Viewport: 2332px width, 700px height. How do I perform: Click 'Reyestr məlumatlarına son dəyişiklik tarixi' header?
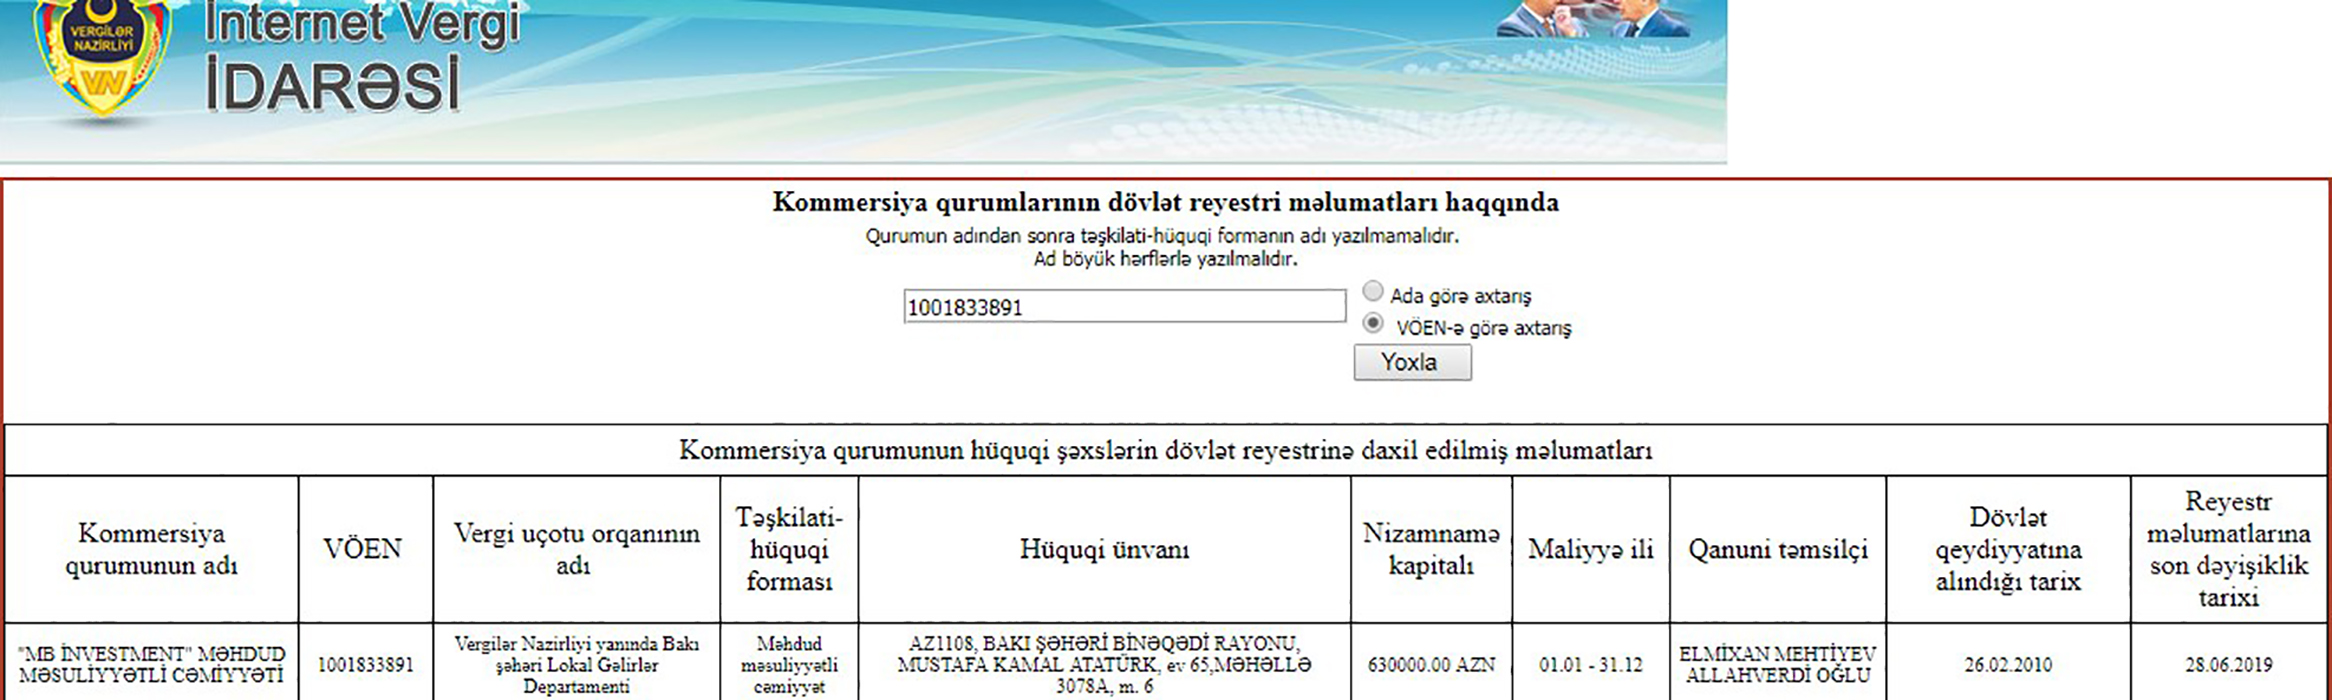point(2228,549)
